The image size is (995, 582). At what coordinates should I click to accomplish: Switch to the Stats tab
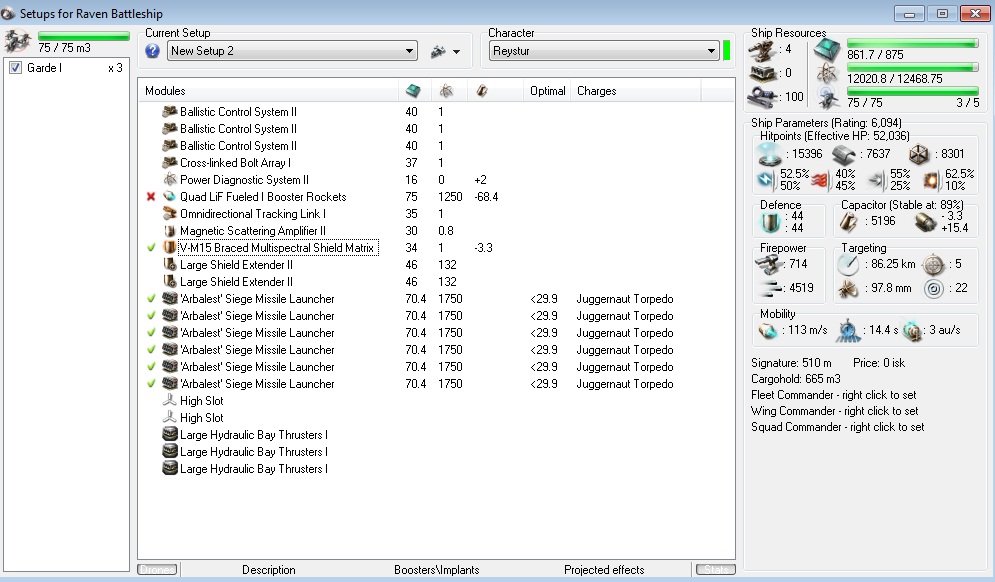point(715,569)
